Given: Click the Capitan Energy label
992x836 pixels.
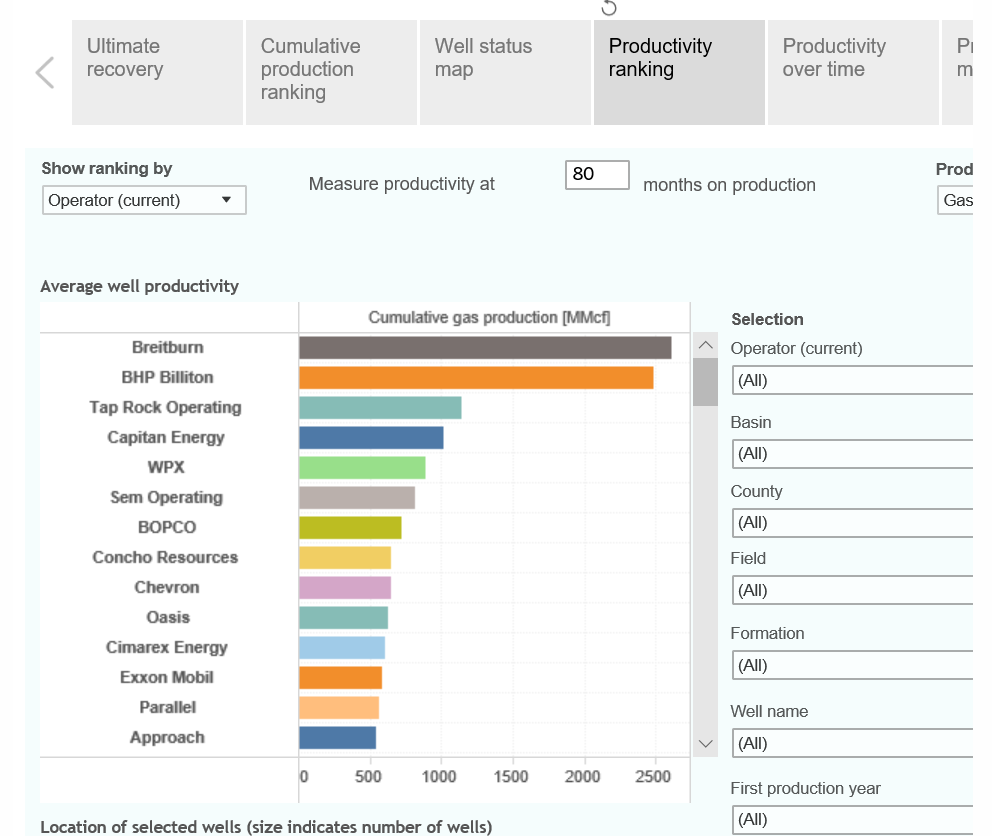Looking at the screenshot, I should [166, 437].
